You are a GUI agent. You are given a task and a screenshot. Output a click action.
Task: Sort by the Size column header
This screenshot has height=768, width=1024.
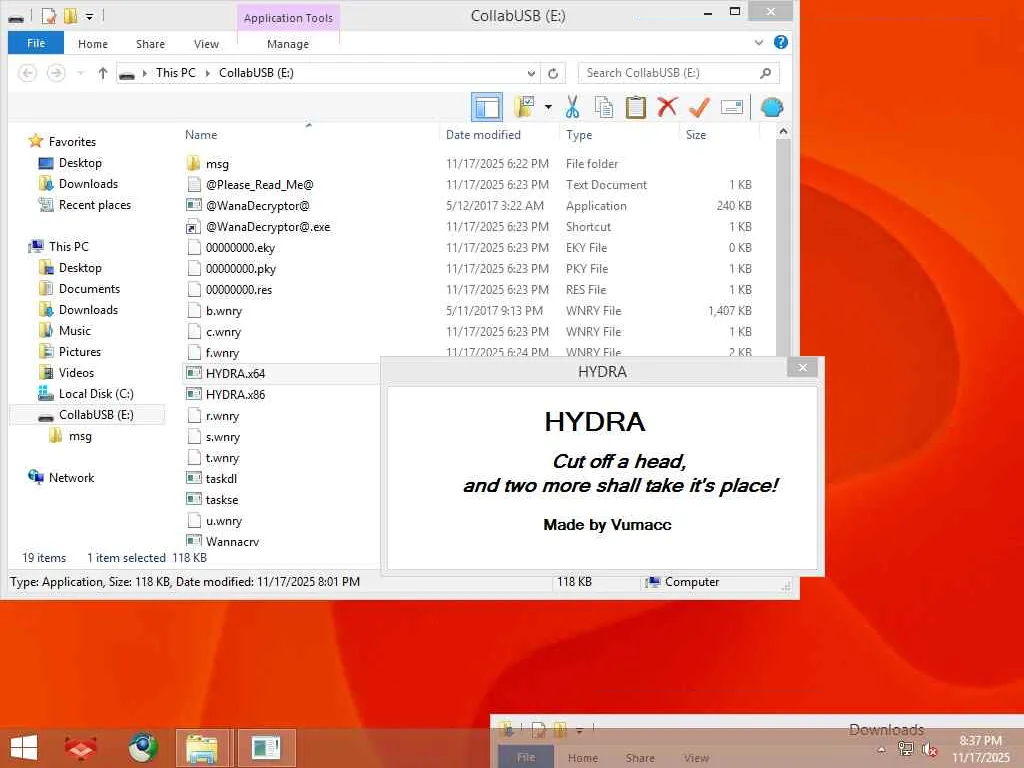coord(696,135)
